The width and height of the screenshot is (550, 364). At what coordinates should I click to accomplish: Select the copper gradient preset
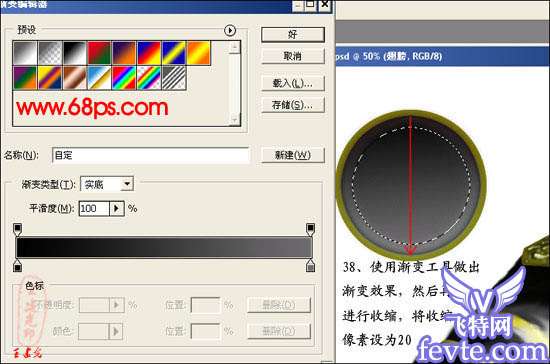tap(74, 78)
